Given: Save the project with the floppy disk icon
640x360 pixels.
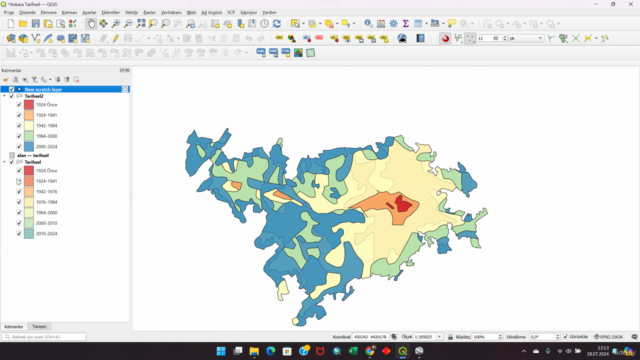Looking at the screenshot, I should pyautogui.click(x=36, y=24).
